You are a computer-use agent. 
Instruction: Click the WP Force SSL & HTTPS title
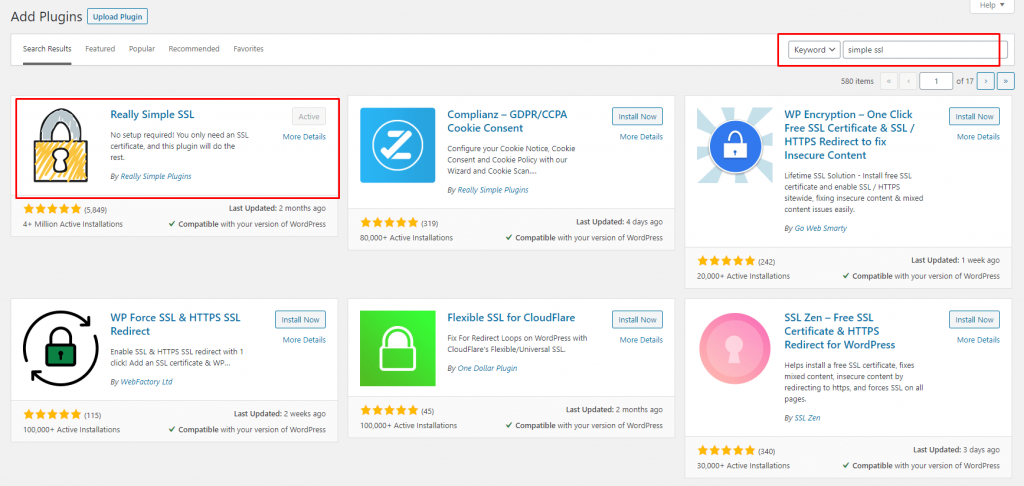click(176, 324)
